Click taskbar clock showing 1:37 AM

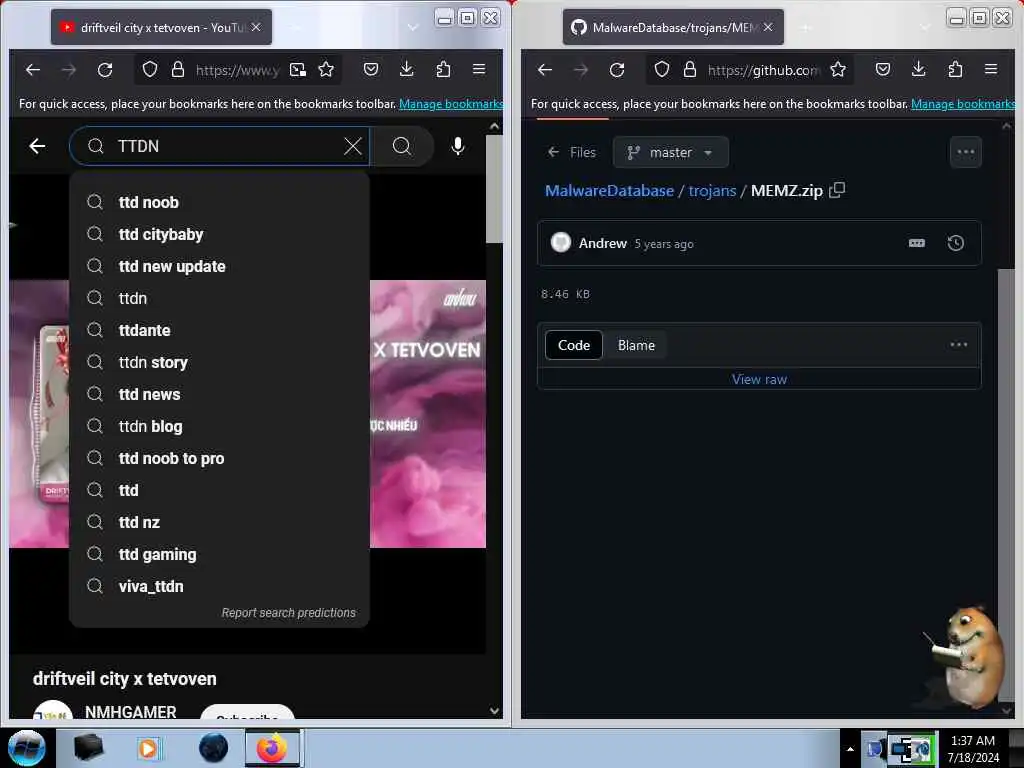[x=973, y=749]
